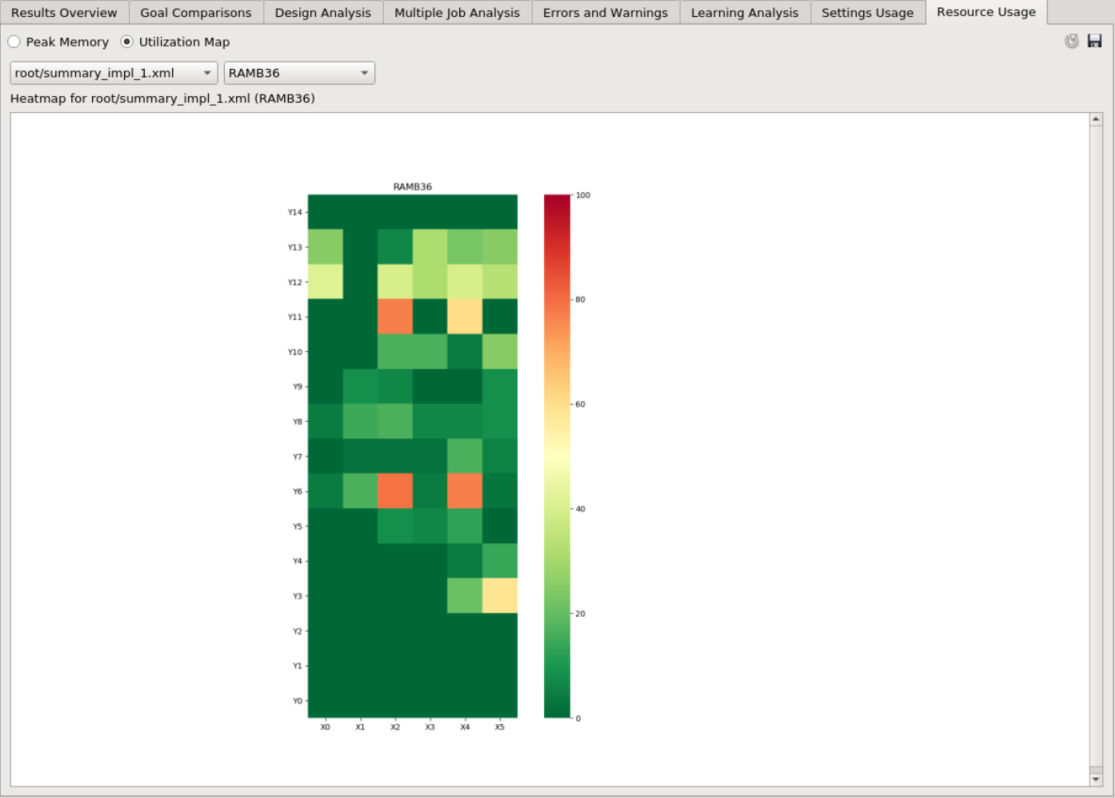Switch to Multiple Job Analysis tab
1115x798 pixels.
coord(457,13)
